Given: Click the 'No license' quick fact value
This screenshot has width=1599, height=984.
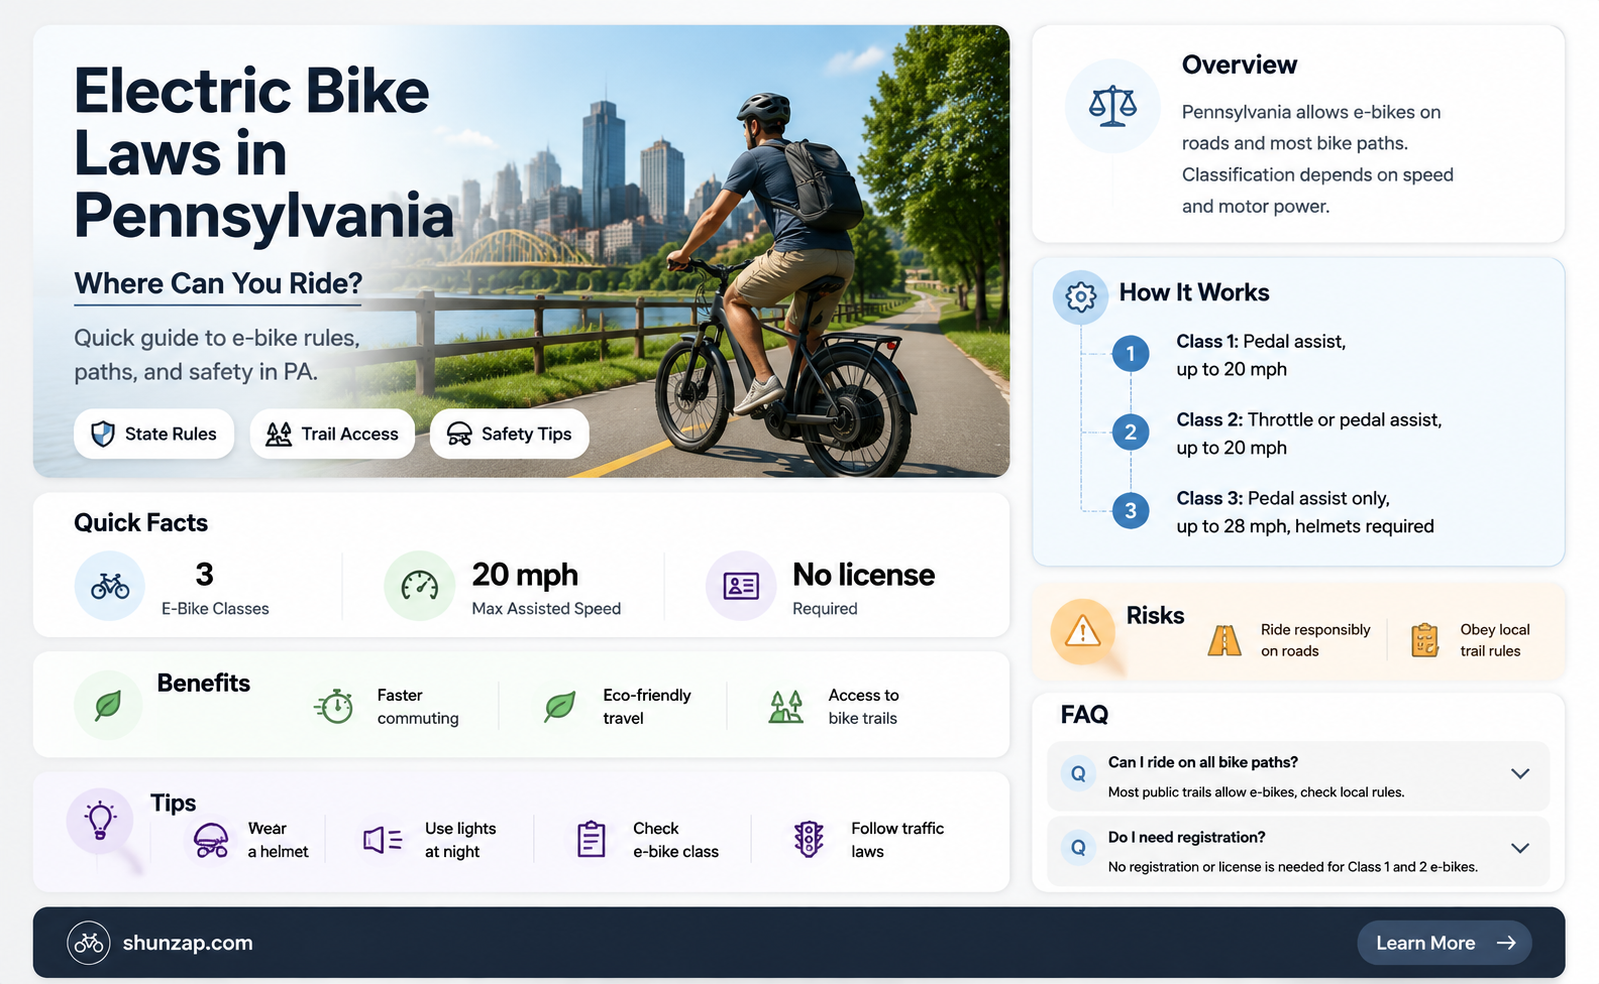Looking at the screenshot, I should click(x=864, y=575).
